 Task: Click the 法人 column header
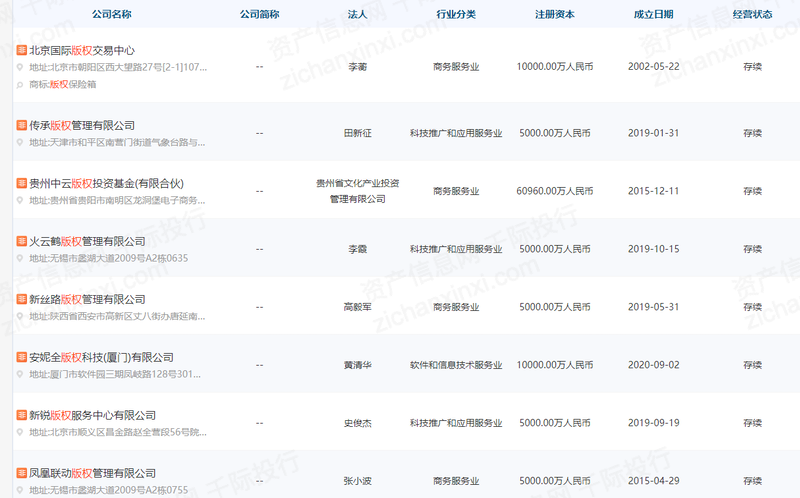357,14
